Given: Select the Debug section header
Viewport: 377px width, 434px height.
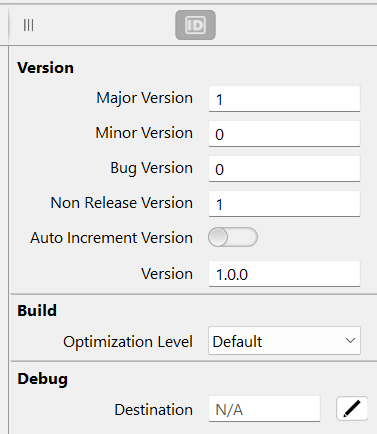Looking at the screenshot, I should pyautogui.click(x=43, y=379).
